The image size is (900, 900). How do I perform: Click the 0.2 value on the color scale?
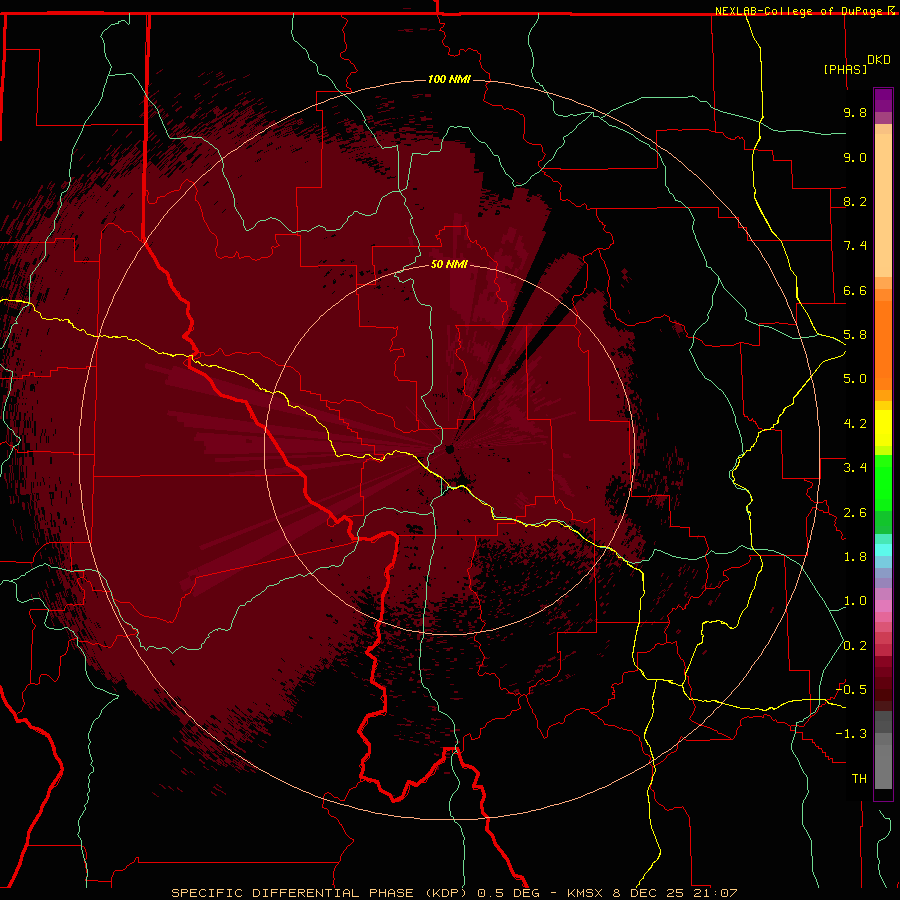[855, 646]
